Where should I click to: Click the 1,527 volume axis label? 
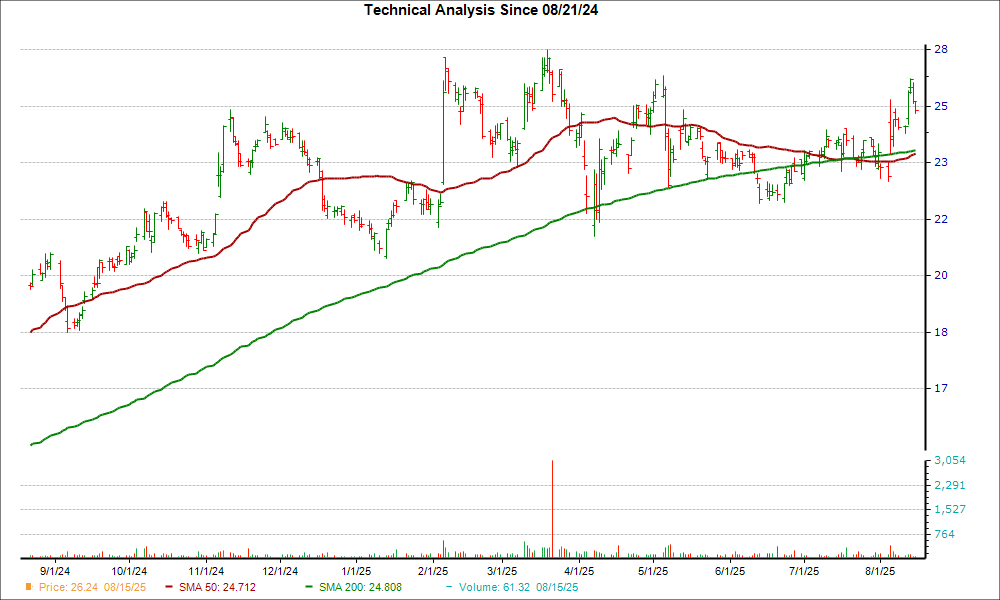[950, 509]
